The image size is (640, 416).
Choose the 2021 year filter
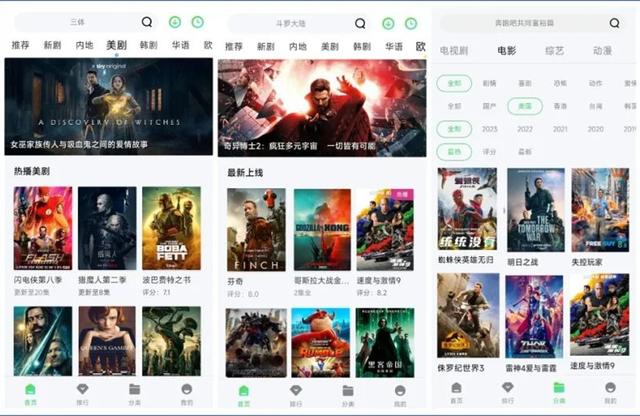point(560,129)
